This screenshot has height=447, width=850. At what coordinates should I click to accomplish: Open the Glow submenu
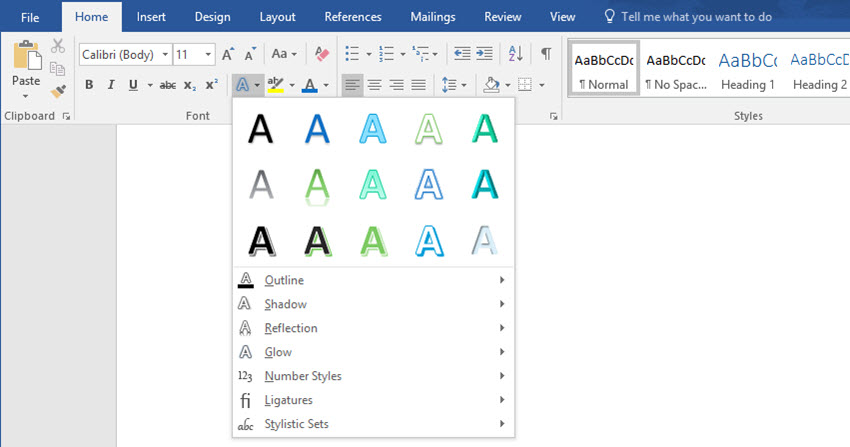tap(374, 352)
